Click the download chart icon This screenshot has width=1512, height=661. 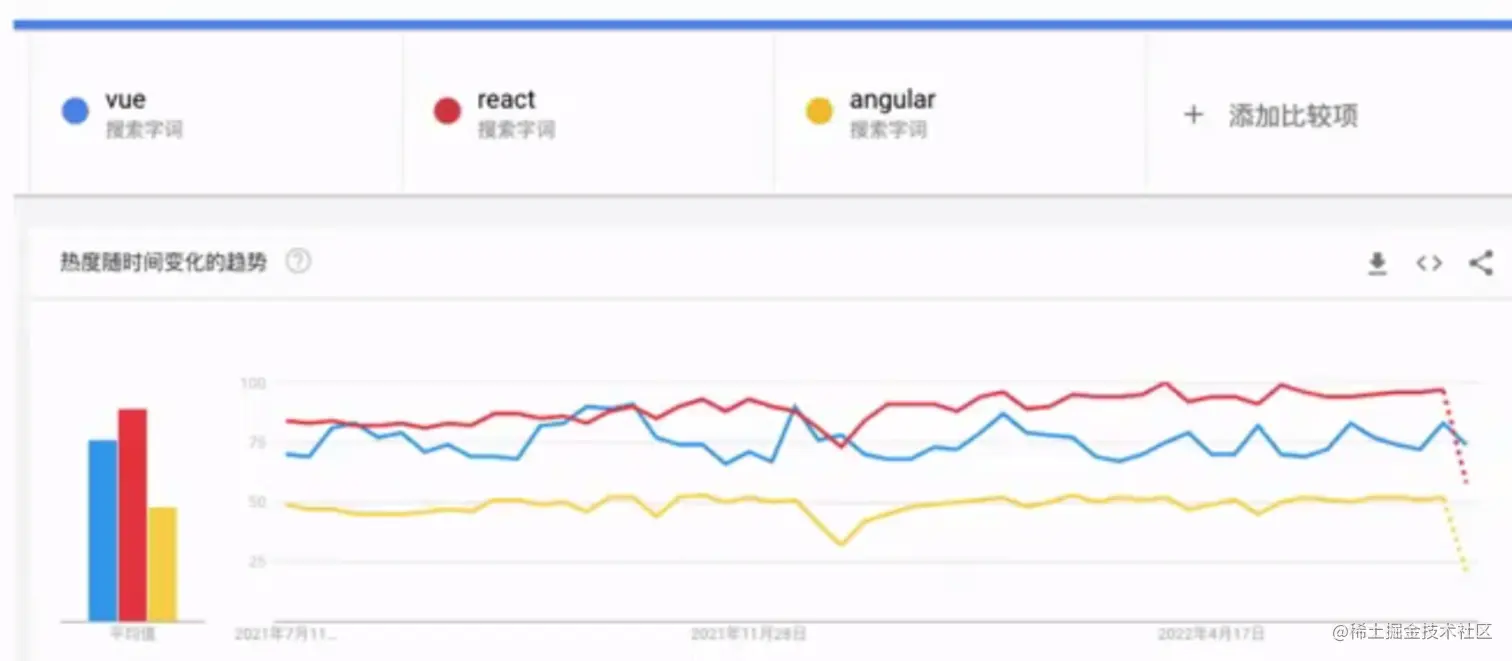[1377, 264]
